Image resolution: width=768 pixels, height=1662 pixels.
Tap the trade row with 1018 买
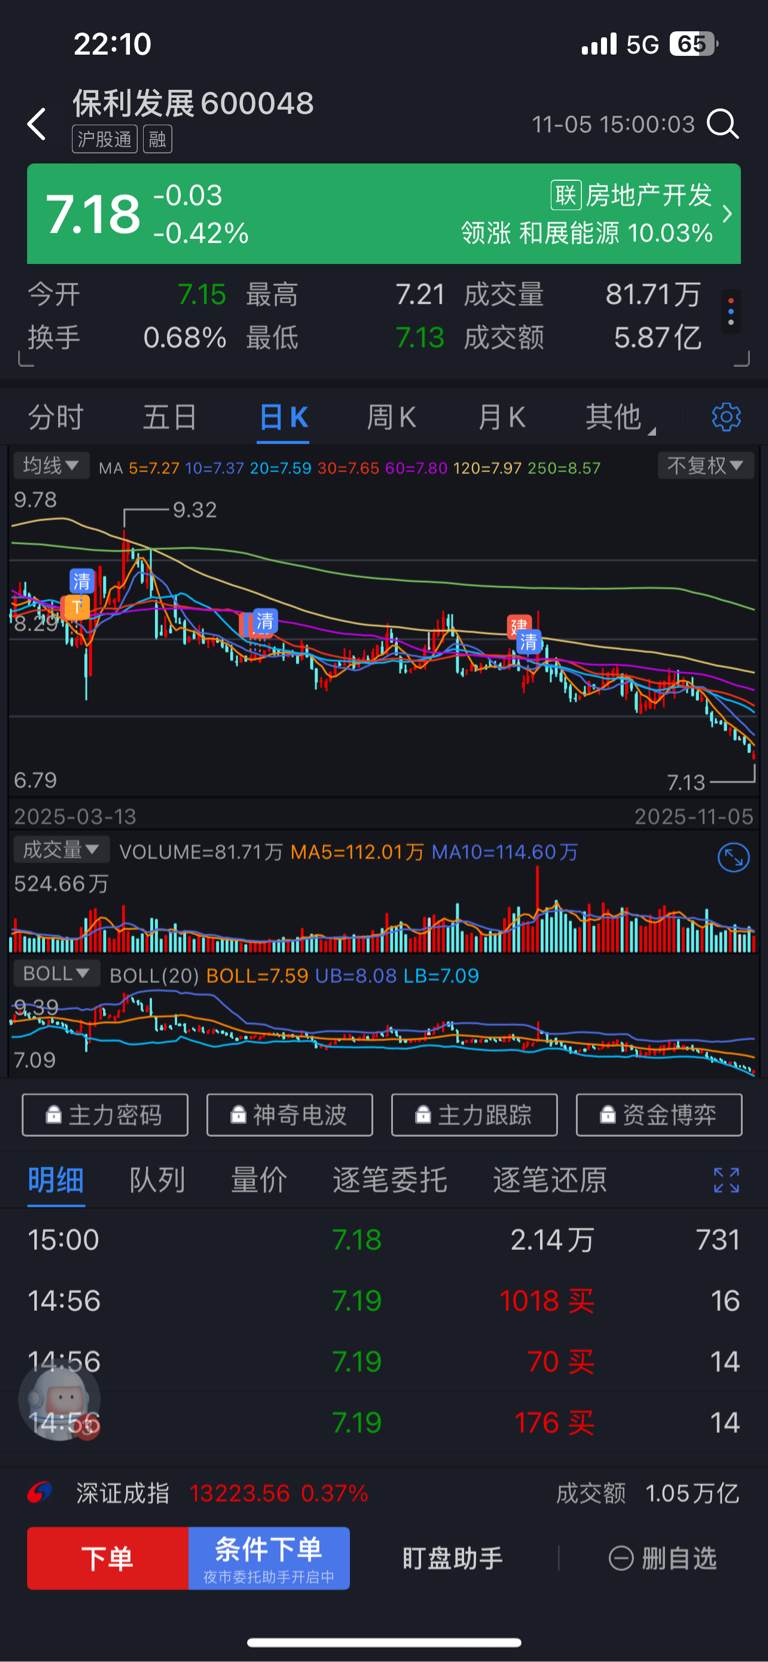pyautogui.click(x=384, y=1301)
